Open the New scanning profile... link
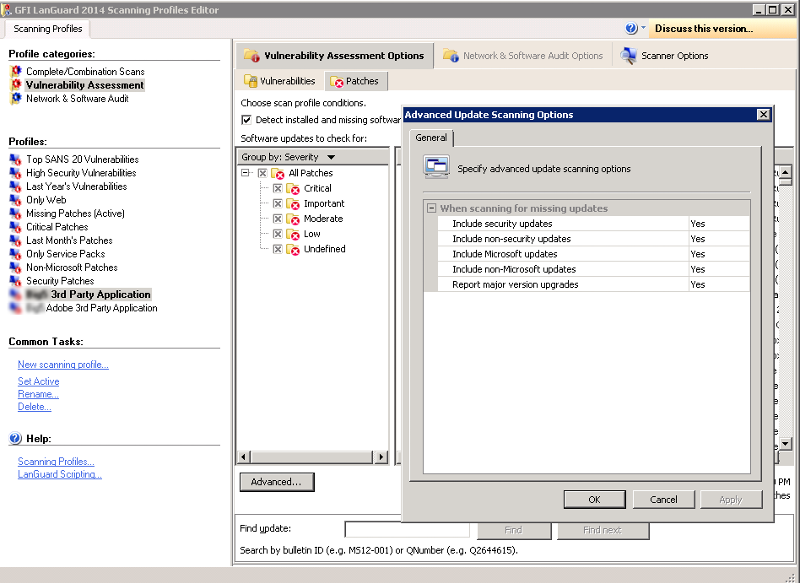Screen dimensions: 800x583 pyautogui.click(x=63, y=365)
